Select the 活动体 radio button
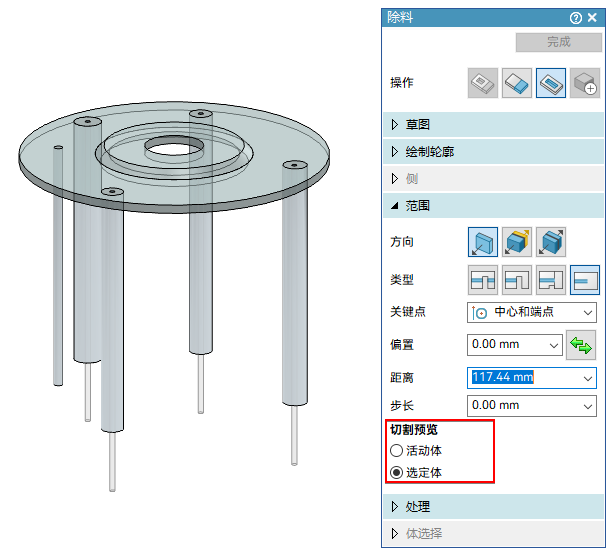Image resolution: width=612 pixels, height=554 pixels. (x=397, y=451)
